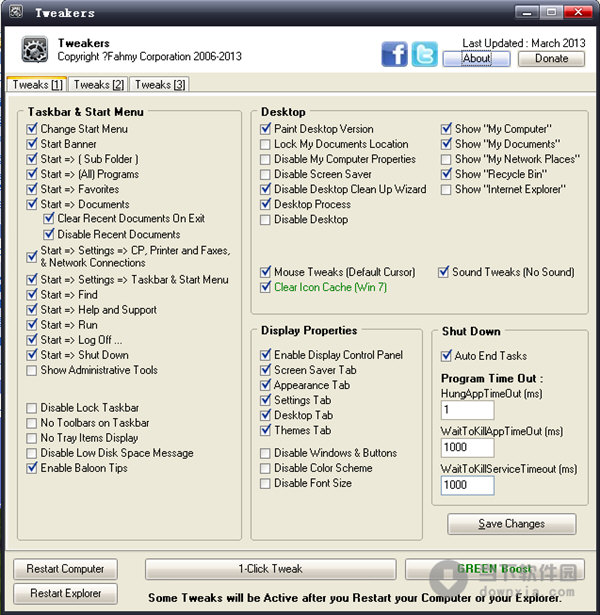This screenshot has height=615, width=600.
Task: Toggle Start => Shut Down checkbox
Action: pos(32,355)
